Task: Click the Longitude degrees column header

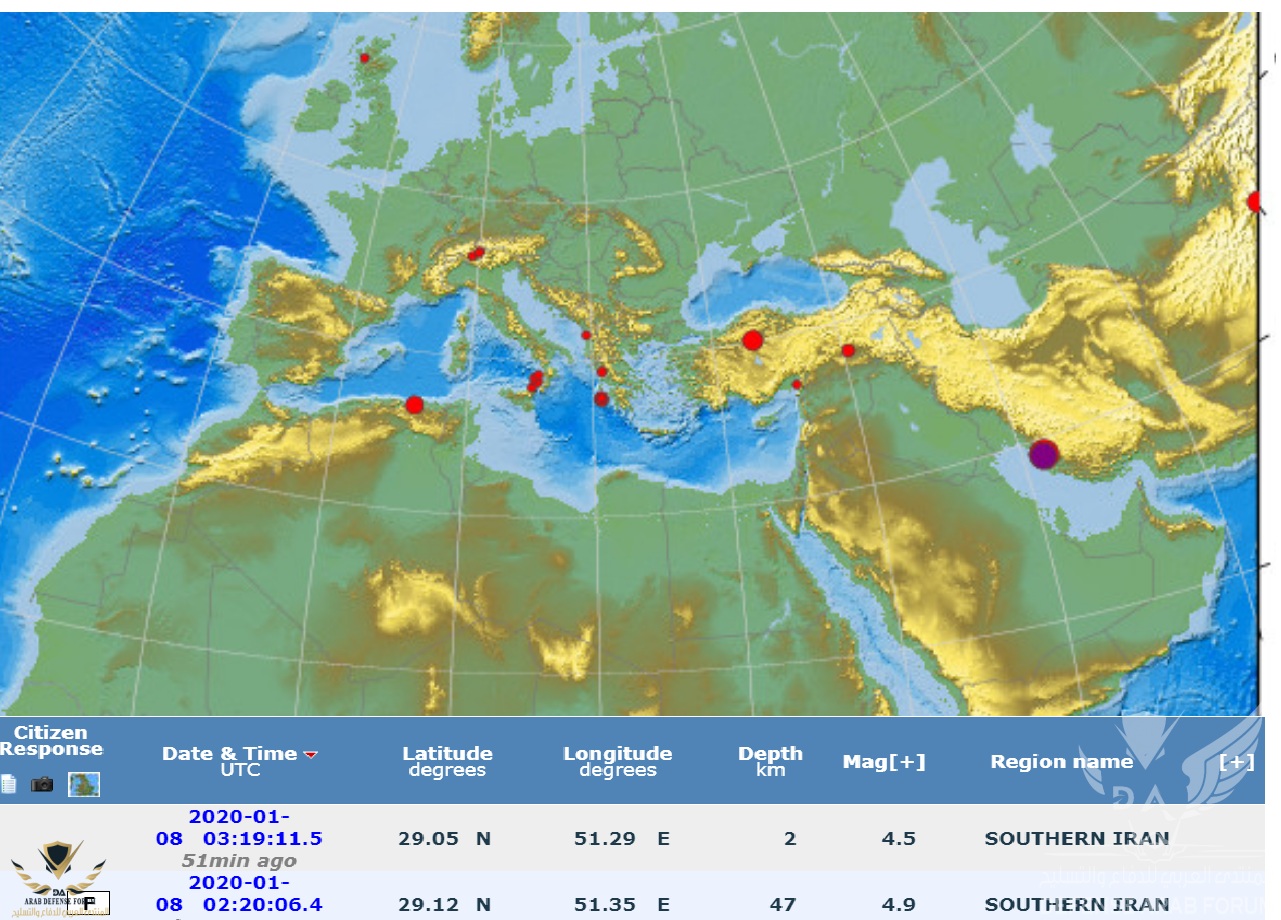Action: 617,761
